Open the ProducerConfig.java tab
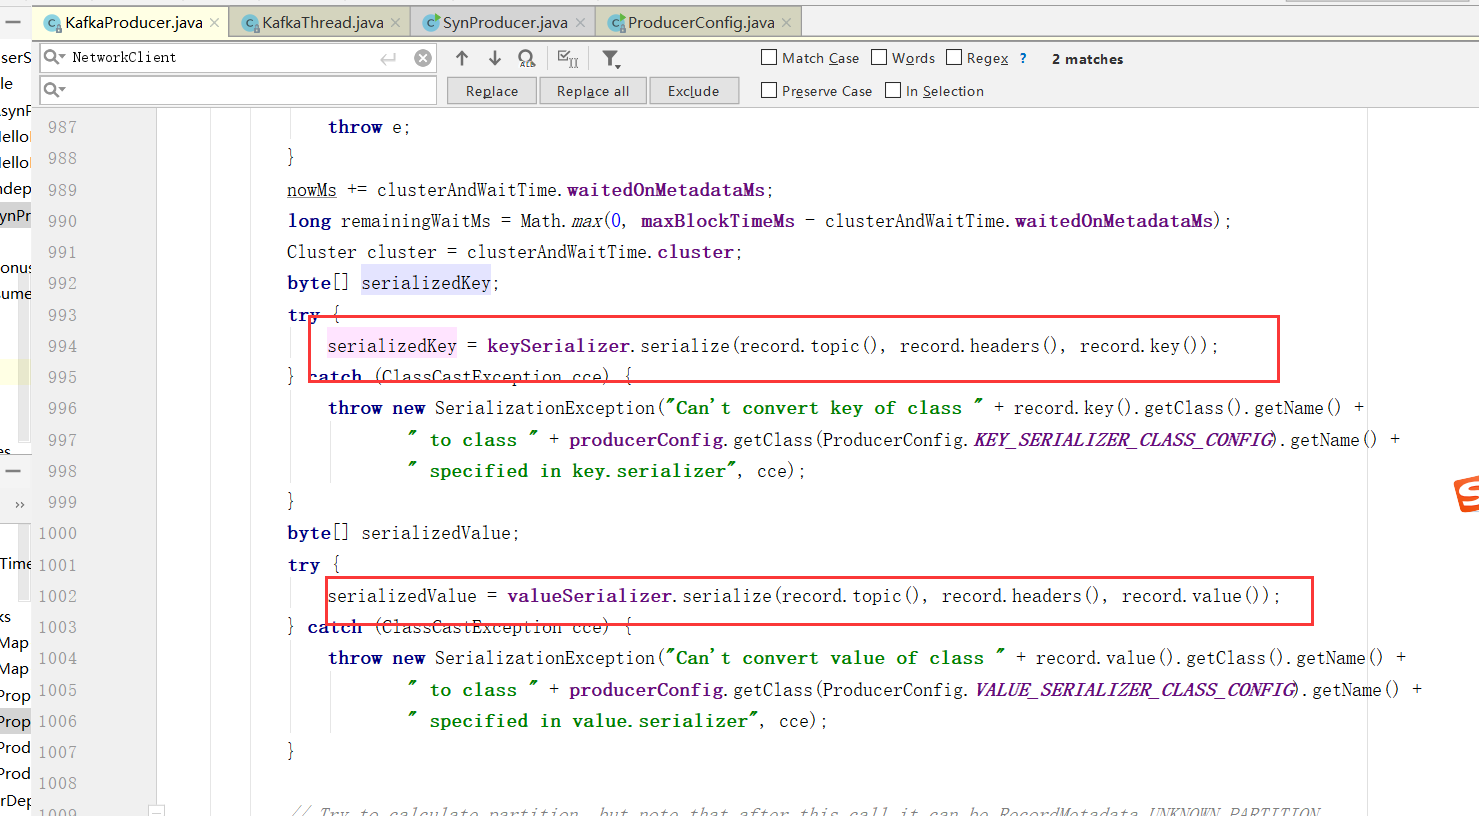Screen dimensions: 1479x816 [700, 22]
